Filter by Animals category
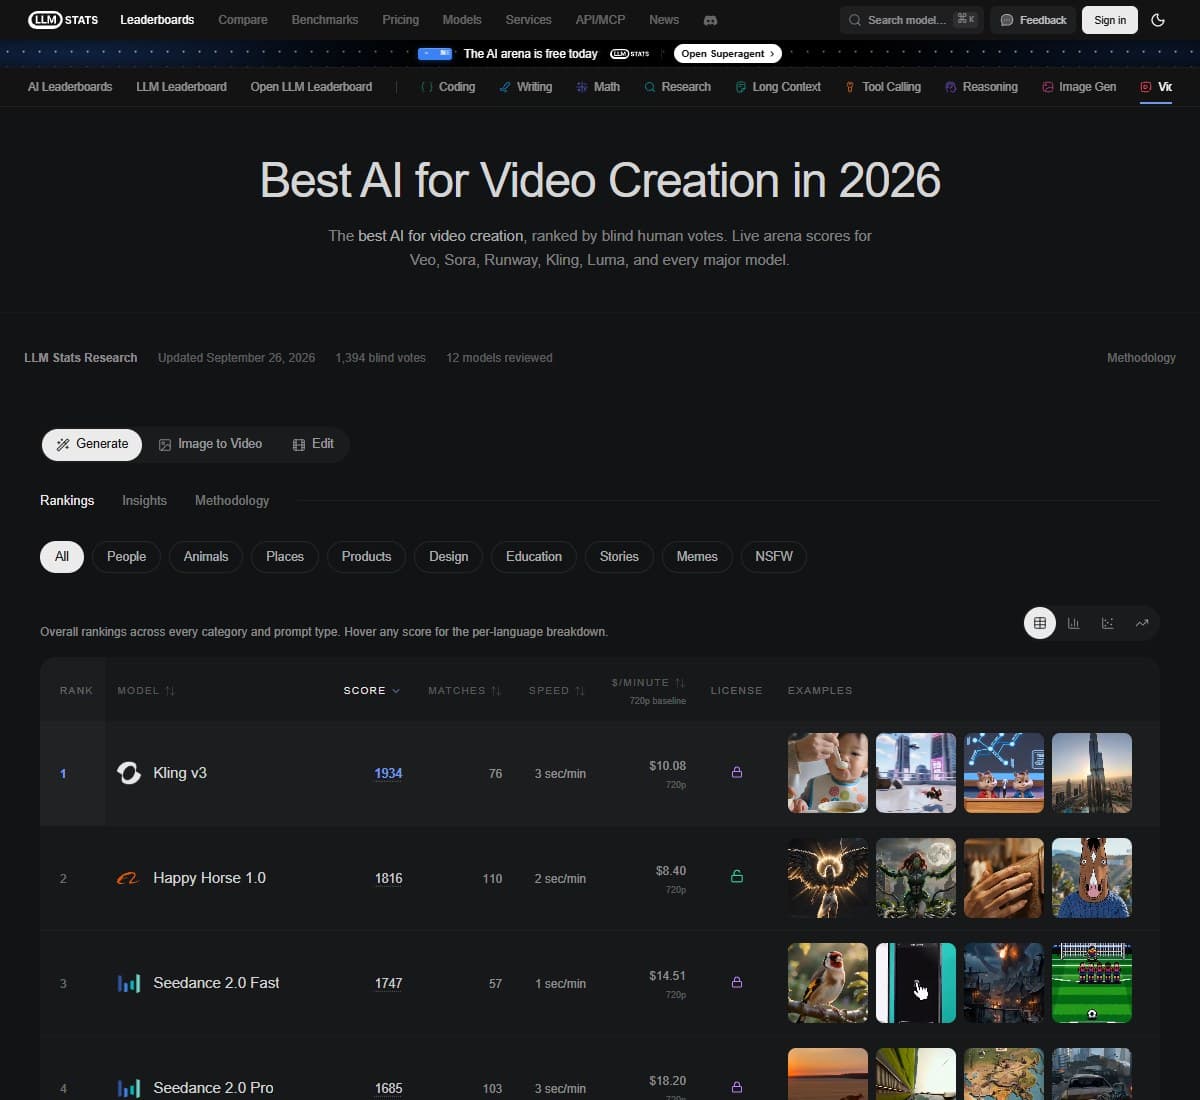The height and width of the screenshot is (1100, 1200). point(206,556)
